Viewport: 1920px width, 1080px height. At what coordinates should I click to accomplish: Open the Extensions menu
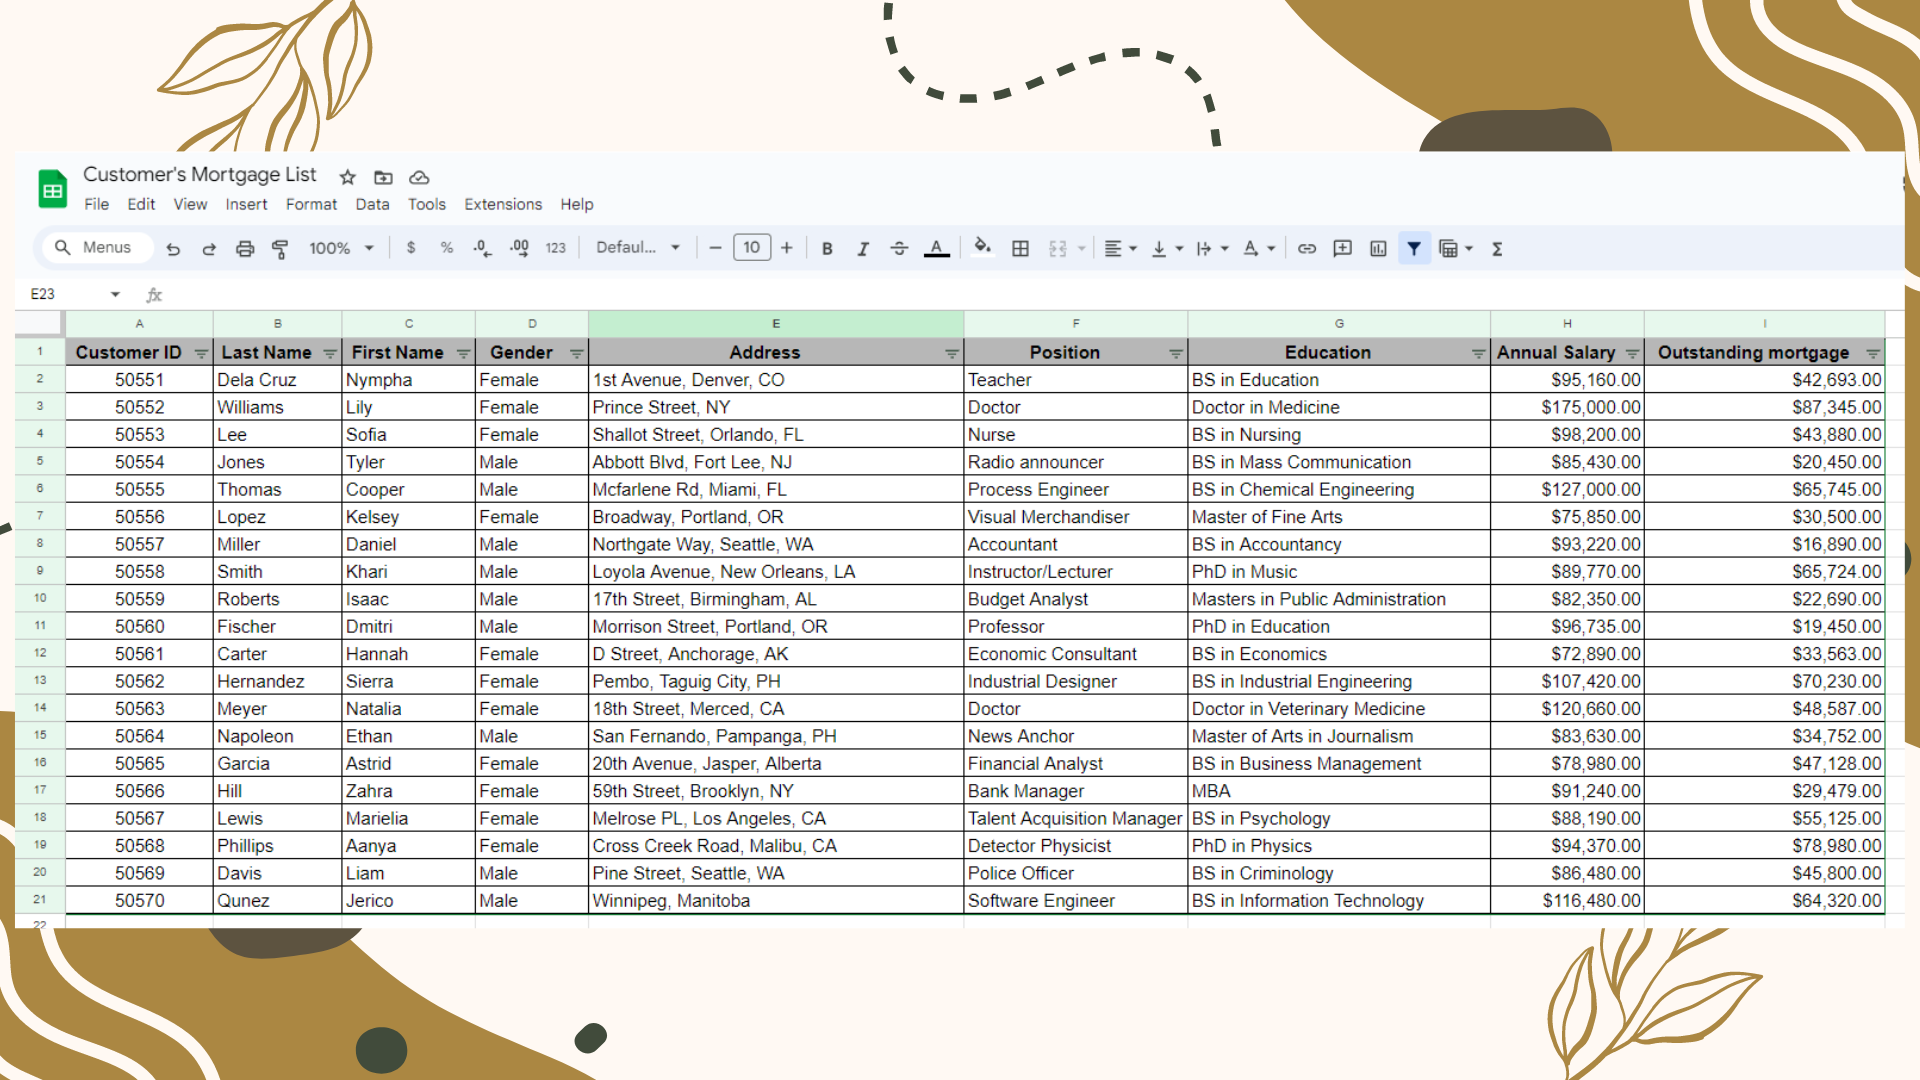[x=503, y=204]
